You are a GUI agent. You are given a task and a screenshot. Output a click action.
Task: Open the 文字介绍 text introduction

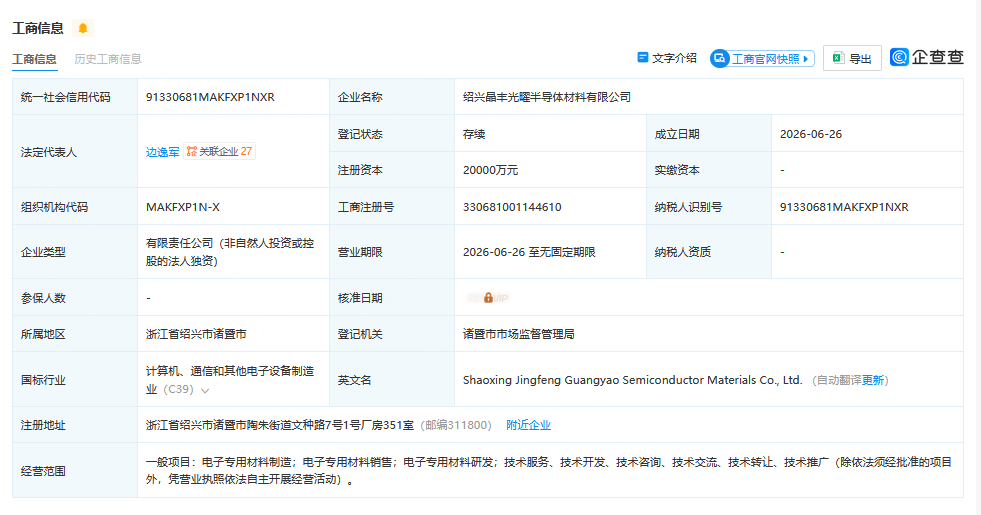(667, 58)
